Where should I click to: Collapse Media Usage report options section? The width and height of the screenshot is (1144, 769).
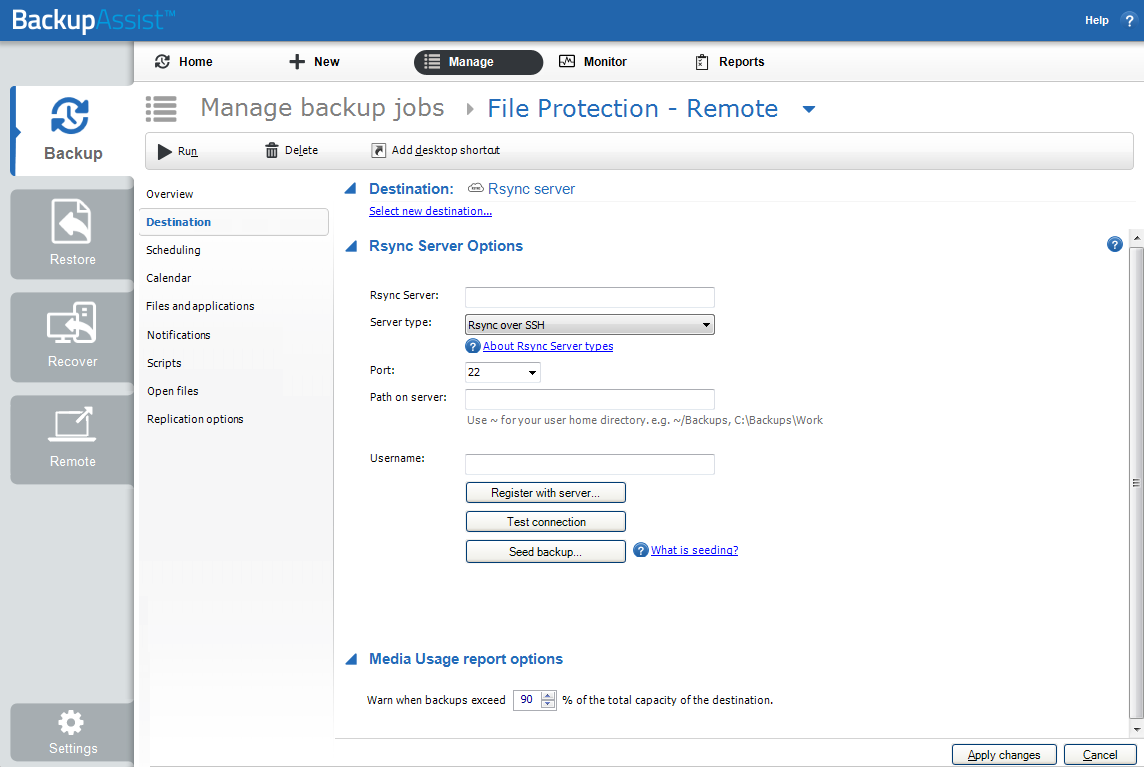(x=351, y=659)
